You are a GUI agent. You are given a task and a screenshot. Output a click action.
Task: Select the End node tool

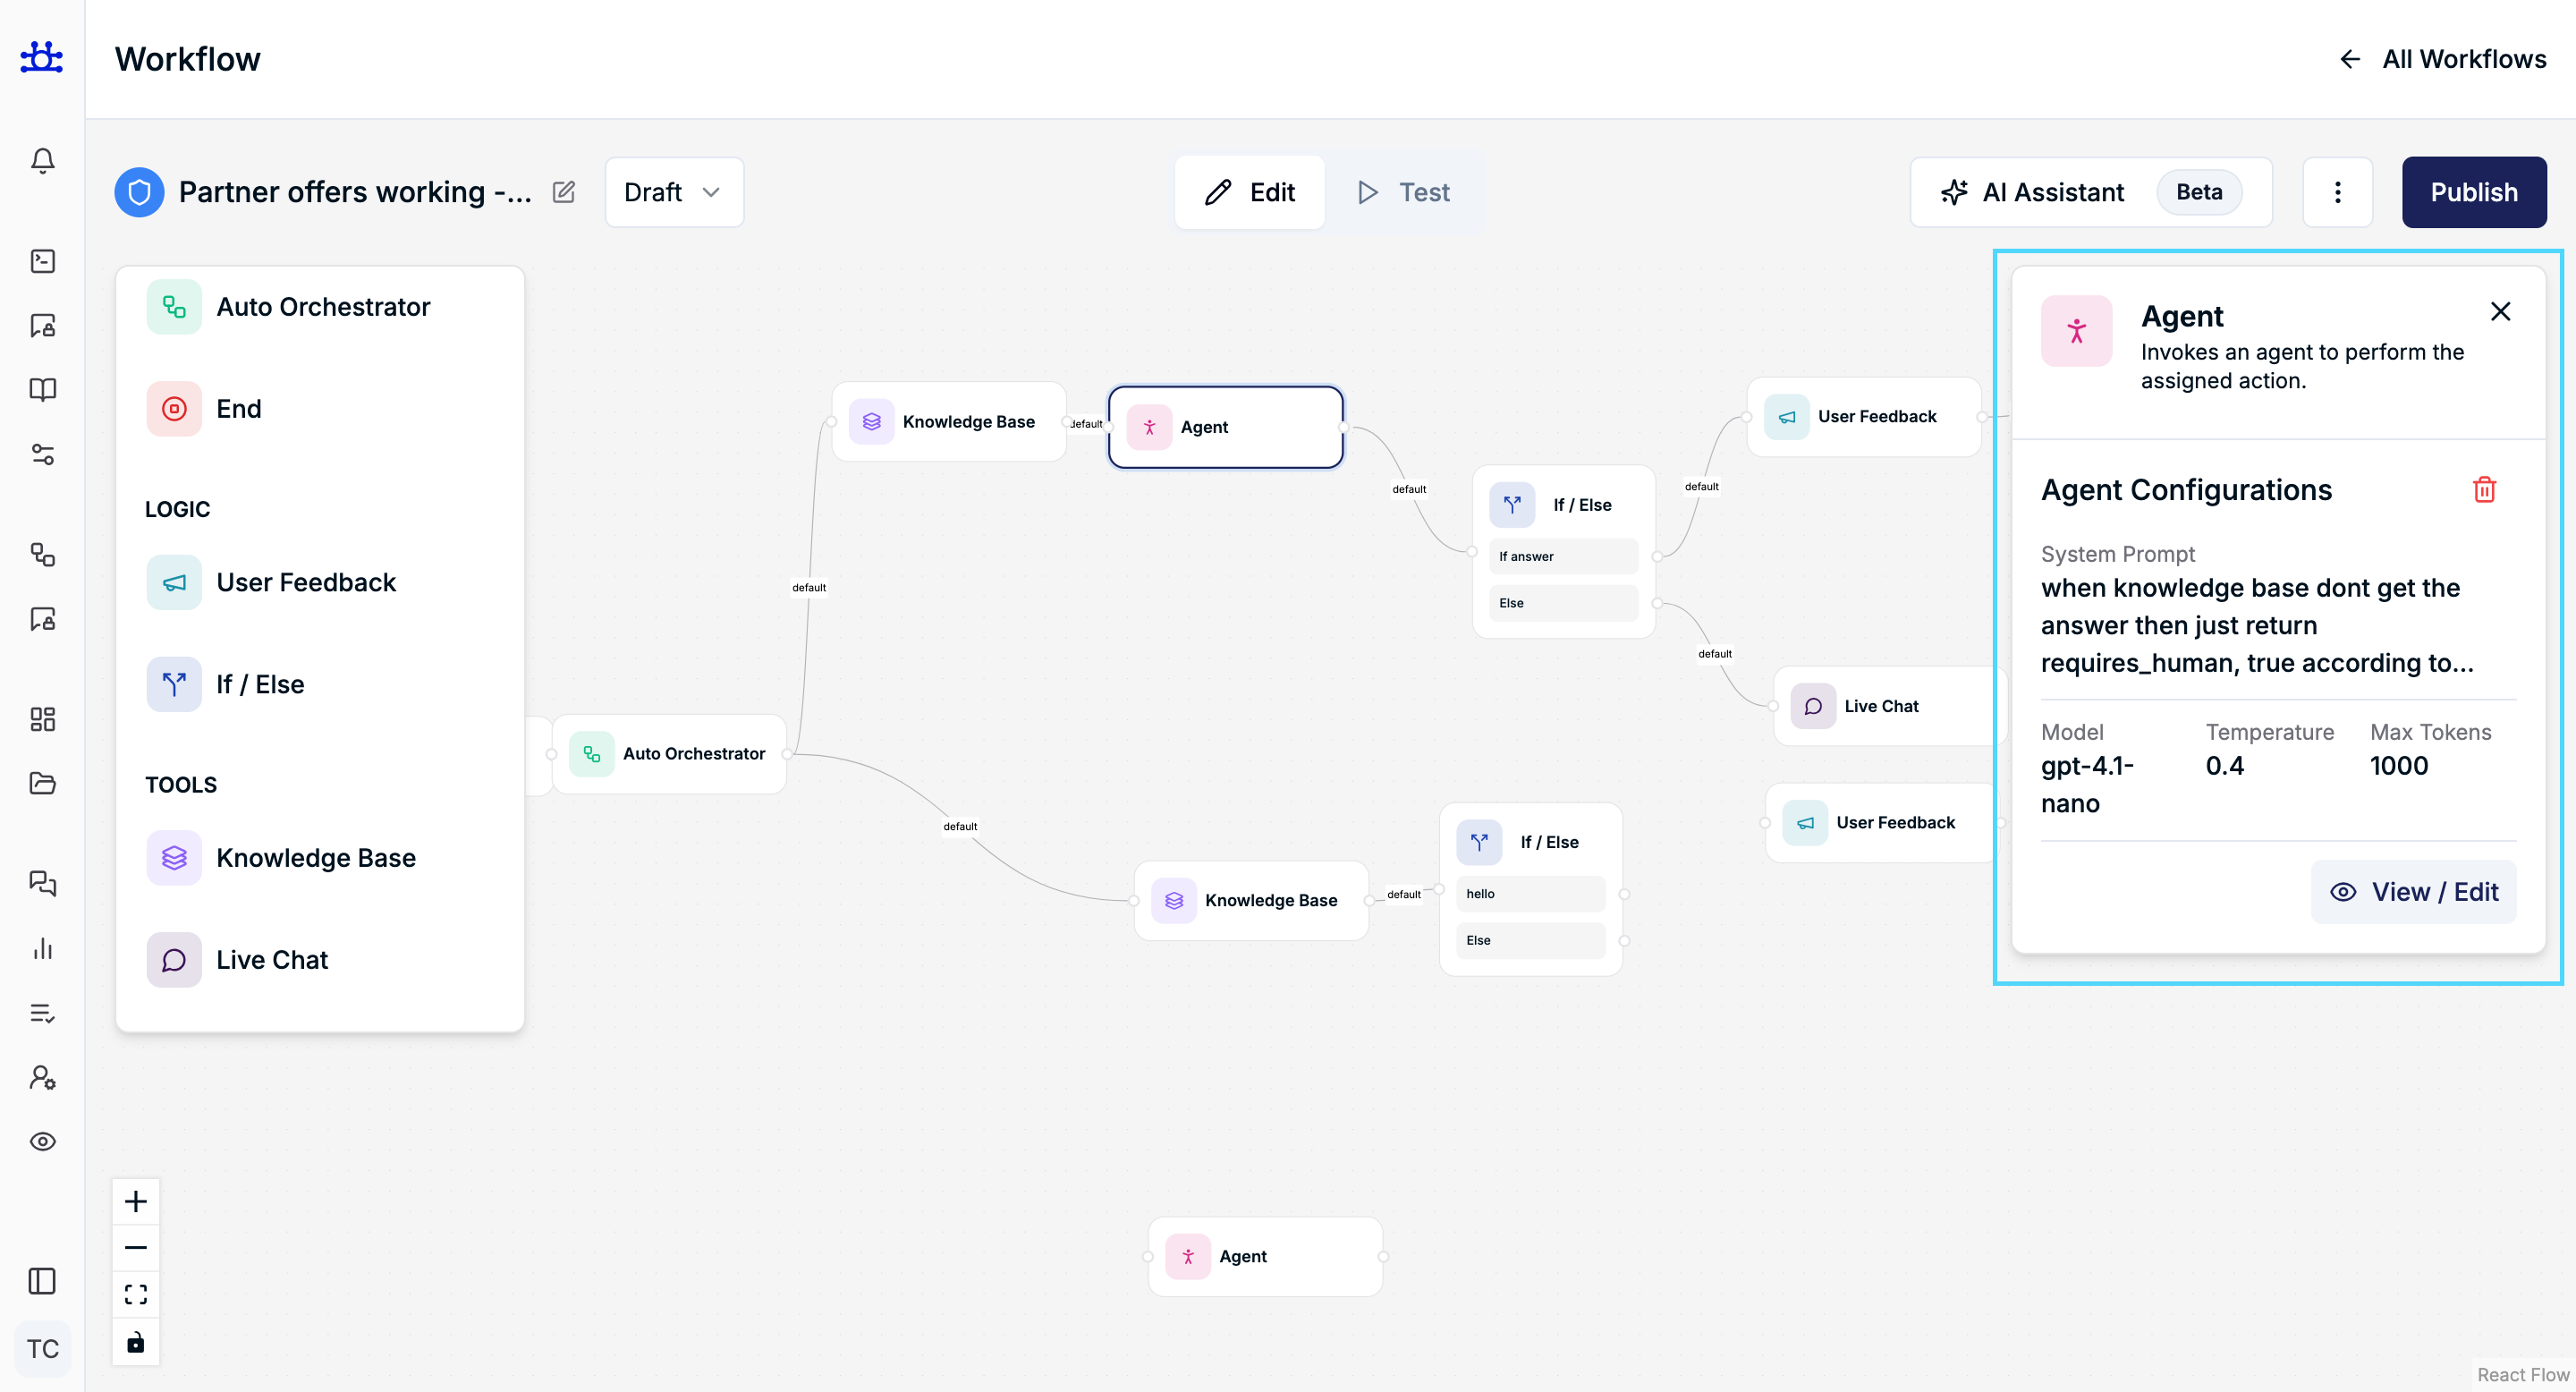pyautogui.click(x=238, y=408)
